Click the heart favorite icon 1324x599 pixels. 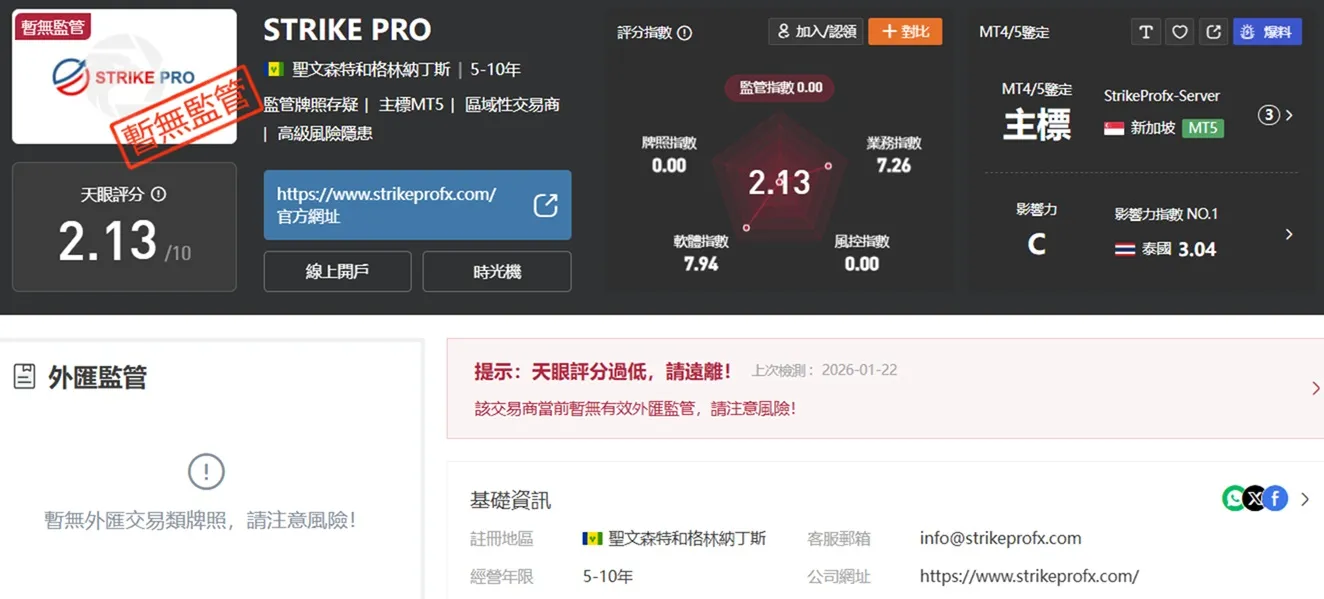click(x=1180, y=32)
